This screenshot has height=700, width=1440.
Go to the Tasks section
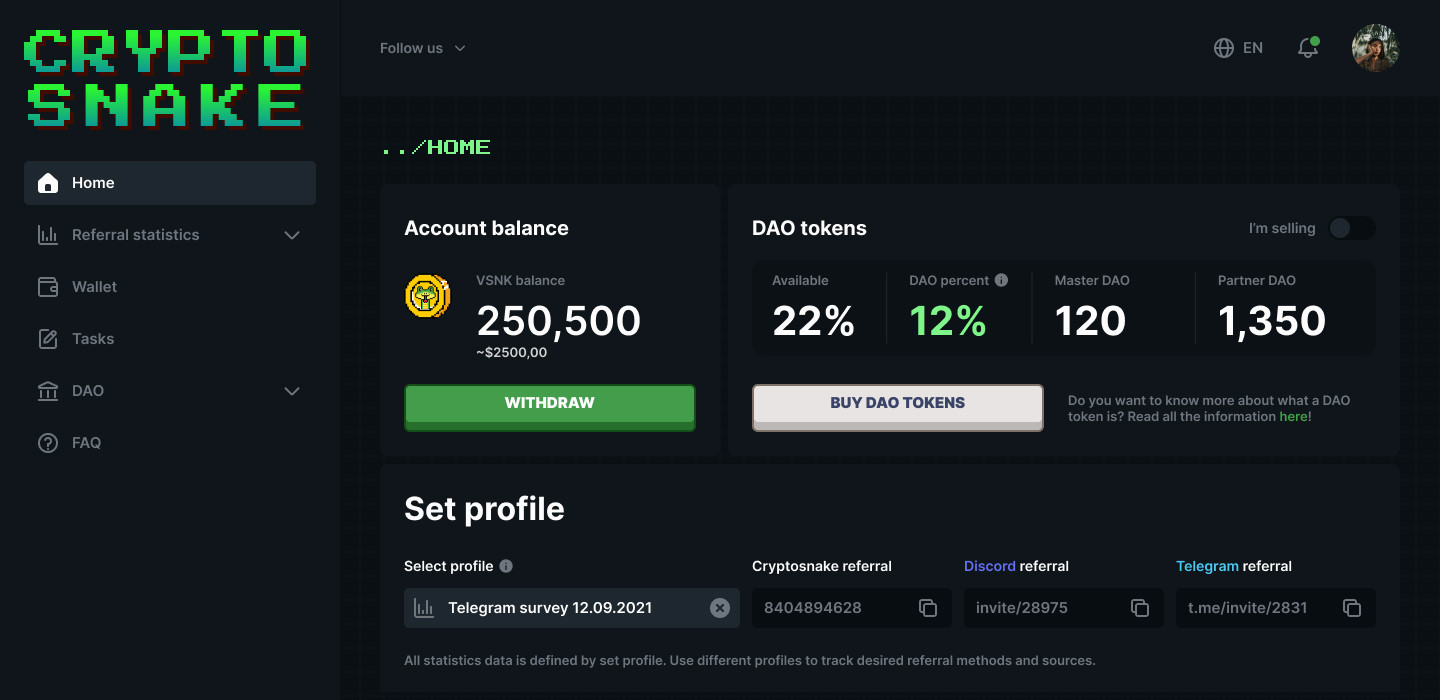(x=92, y=339)
